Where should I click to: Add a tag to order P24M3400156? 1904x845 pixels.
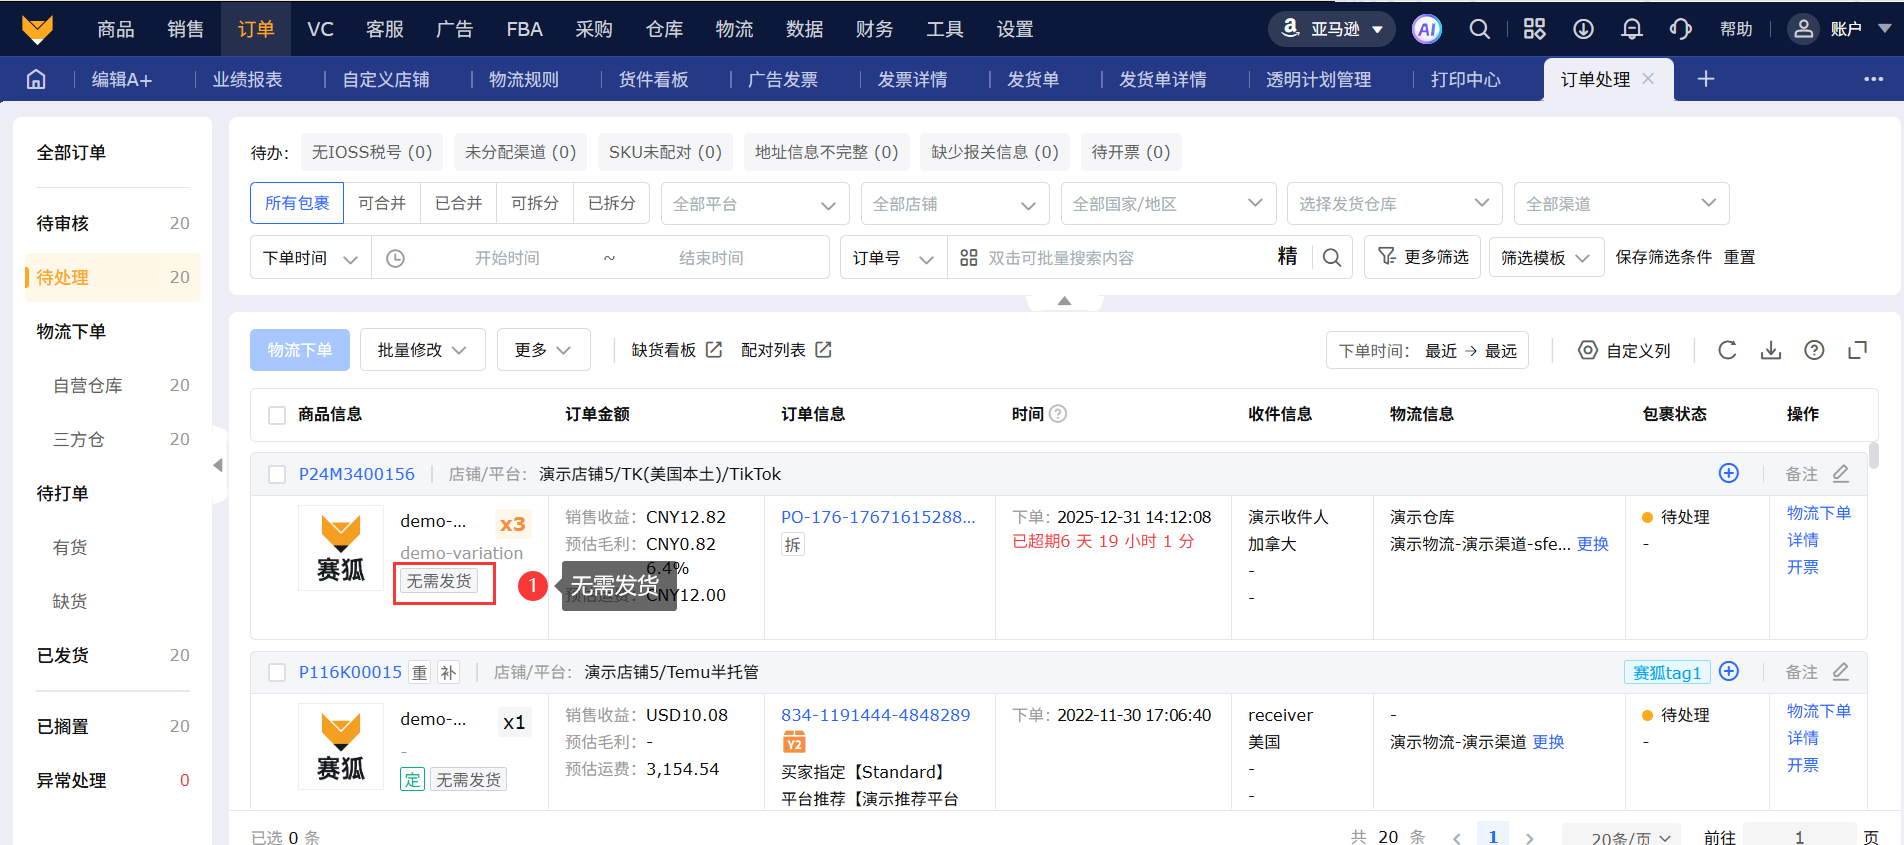[x=1729, y=473]
